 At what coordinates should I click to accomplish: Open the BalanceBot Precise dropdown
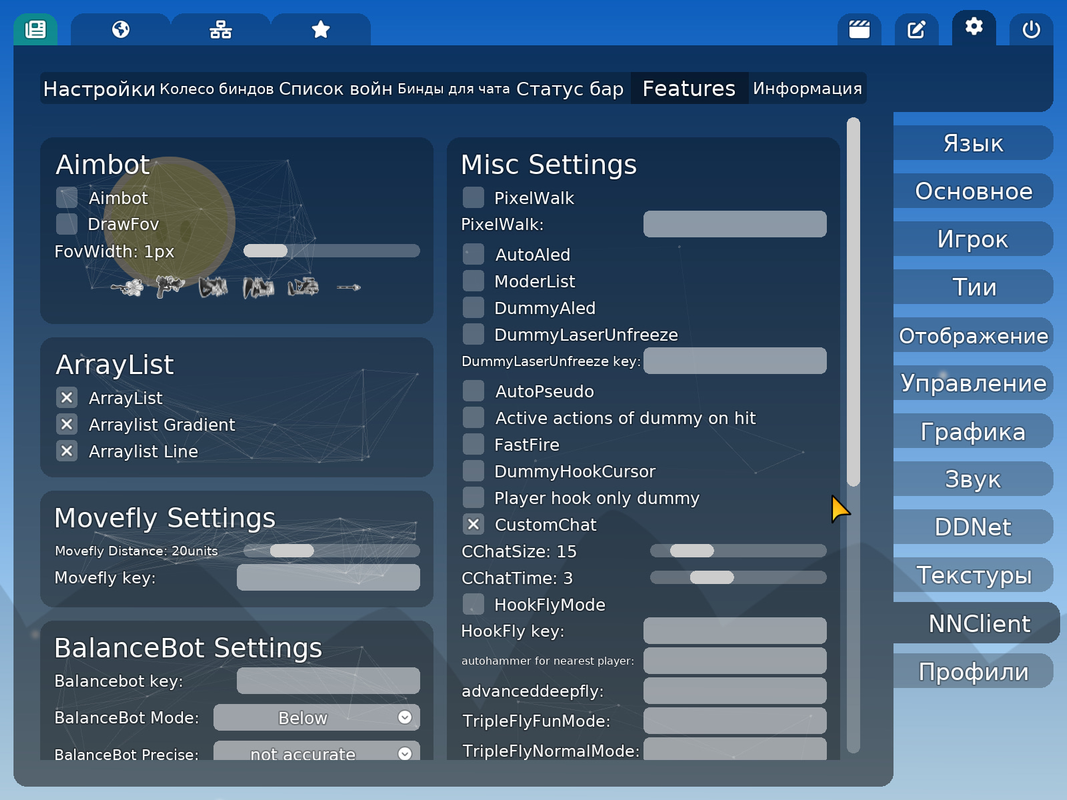[316, 751]
